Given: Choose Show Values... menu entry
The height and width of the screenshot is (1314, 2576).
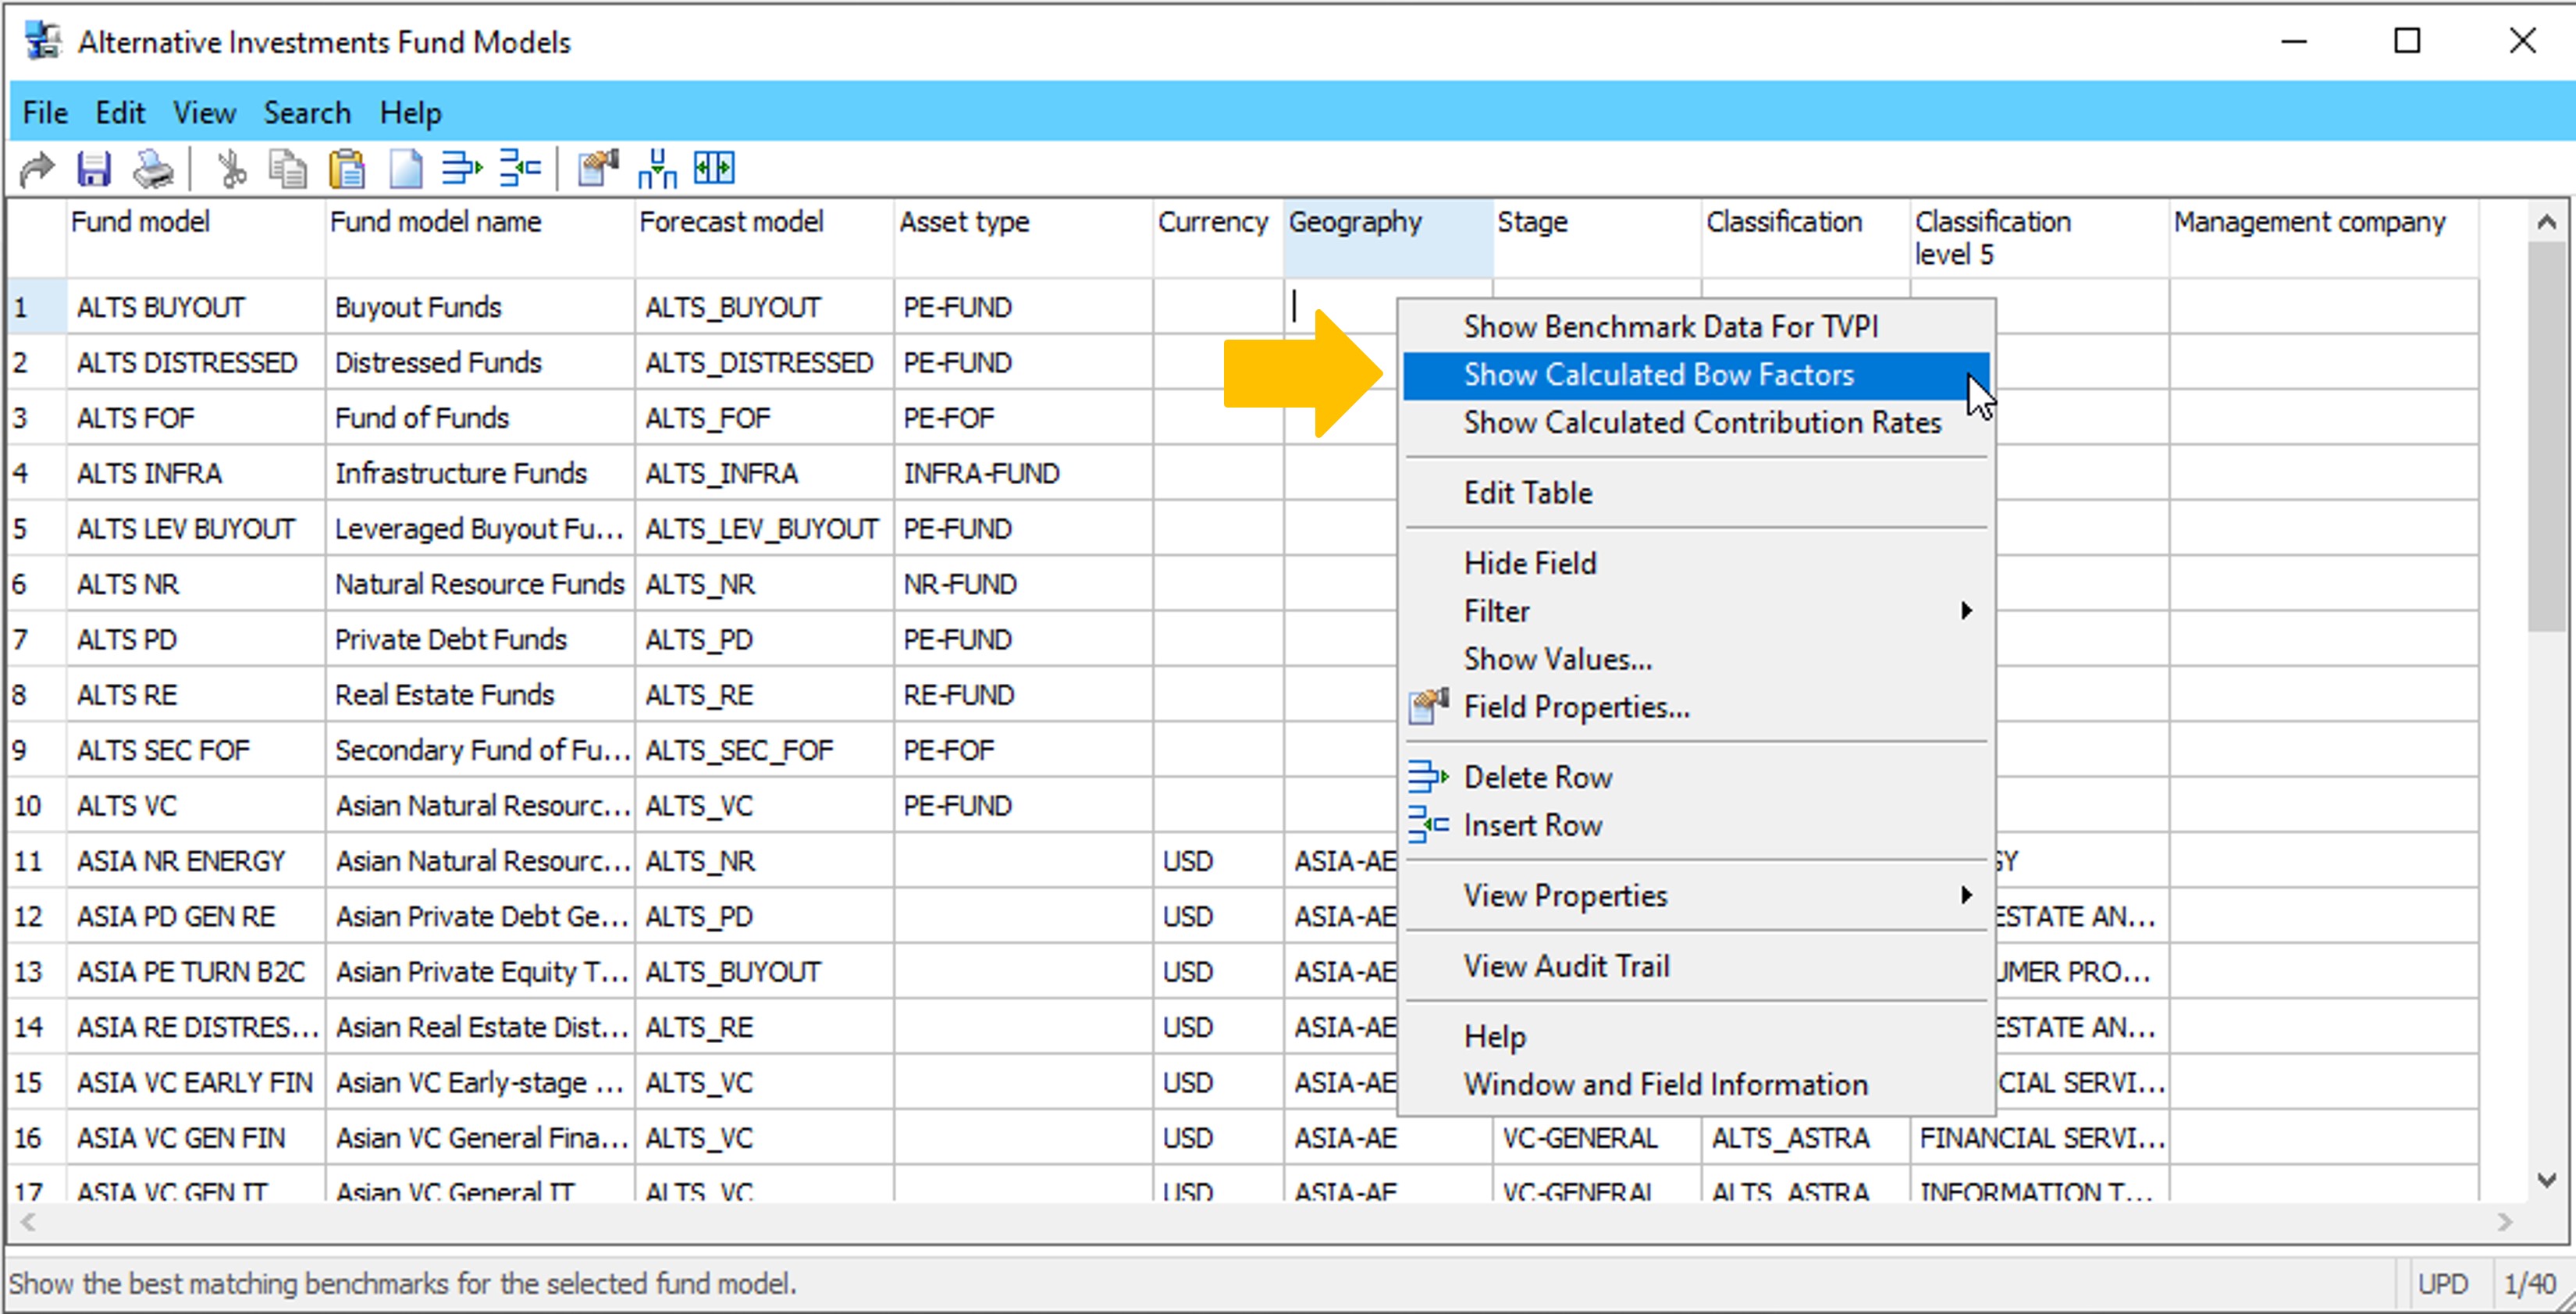Looking at the screenshot, I should coord(1696,659).
